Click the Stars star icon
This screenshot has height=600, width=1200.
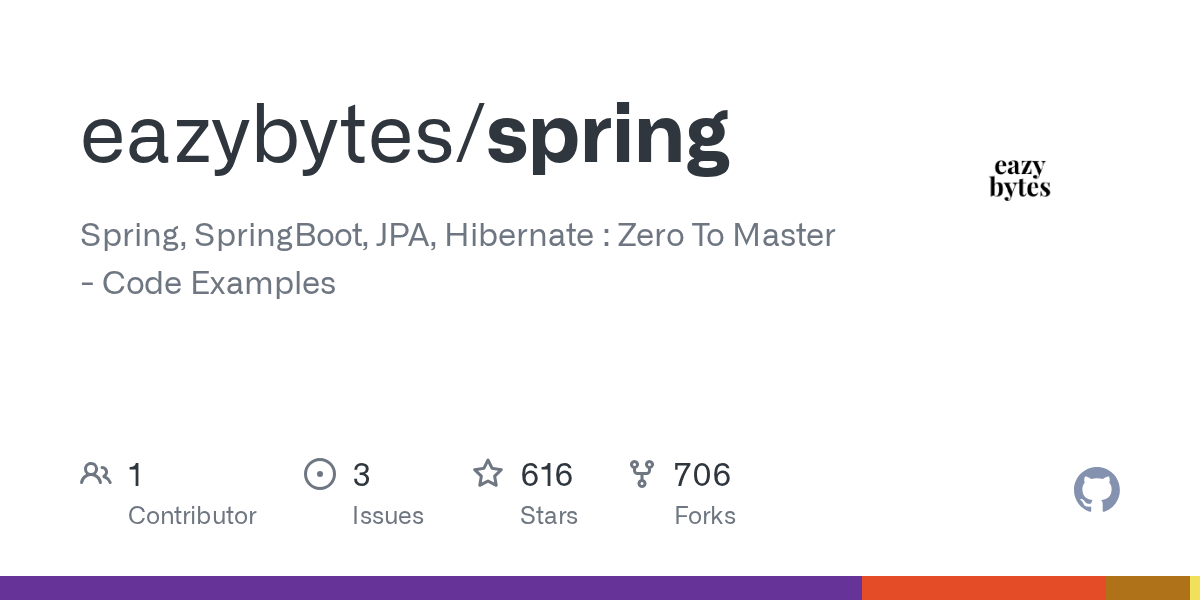(488, 473)
